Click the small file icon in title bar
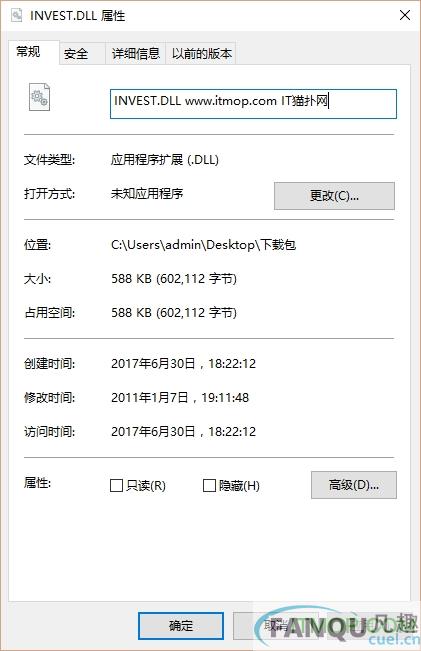This screenshot has width=421, height=651. click(x=17, y=15)
